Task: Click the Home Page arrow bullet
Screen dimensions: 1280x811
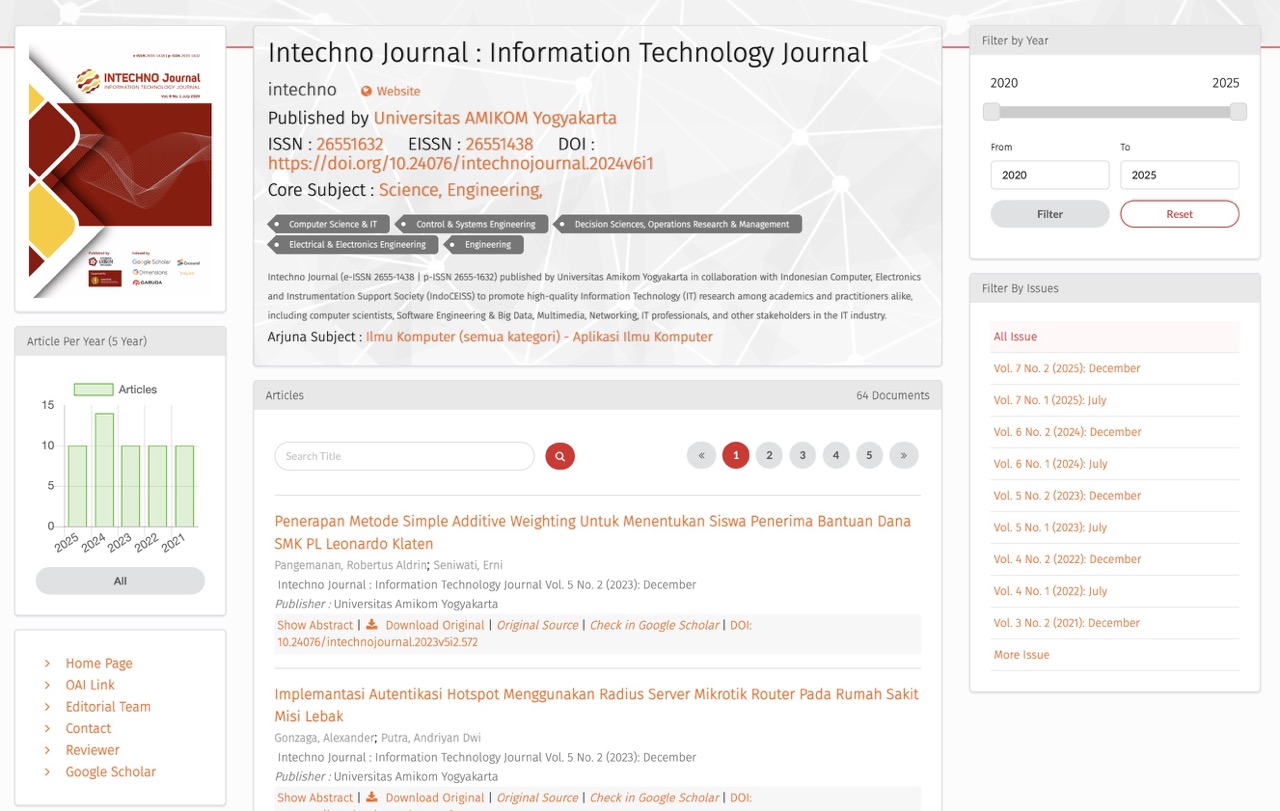Action: click(47, 663)
